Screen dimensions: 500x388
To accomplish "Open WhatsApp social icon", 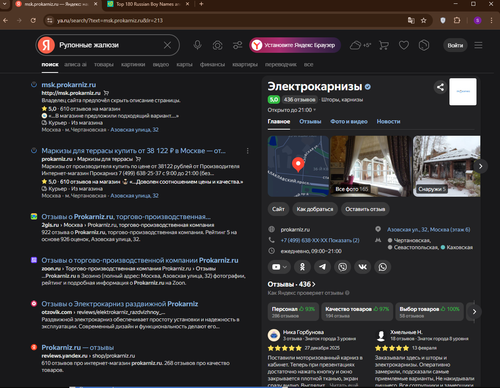I will click(382, 267).
